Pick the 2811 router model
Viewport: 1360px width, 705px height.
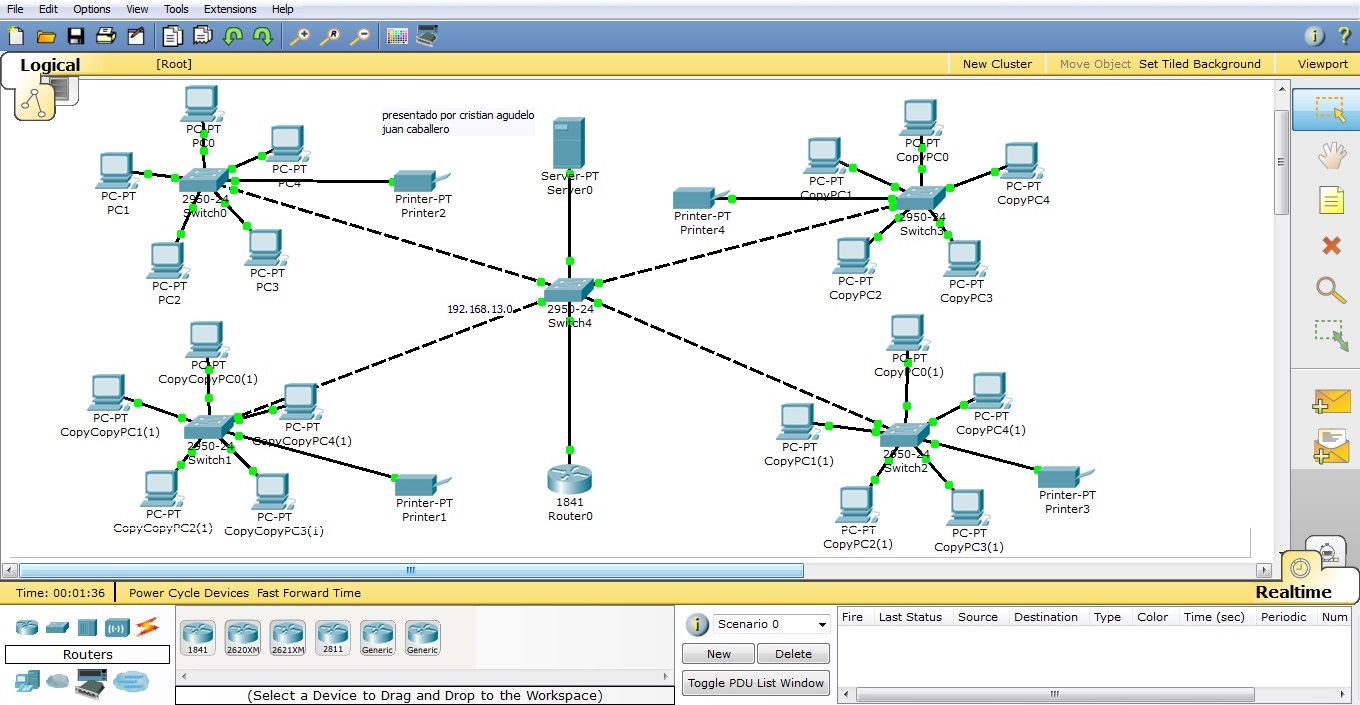click(x=332, y=637)
